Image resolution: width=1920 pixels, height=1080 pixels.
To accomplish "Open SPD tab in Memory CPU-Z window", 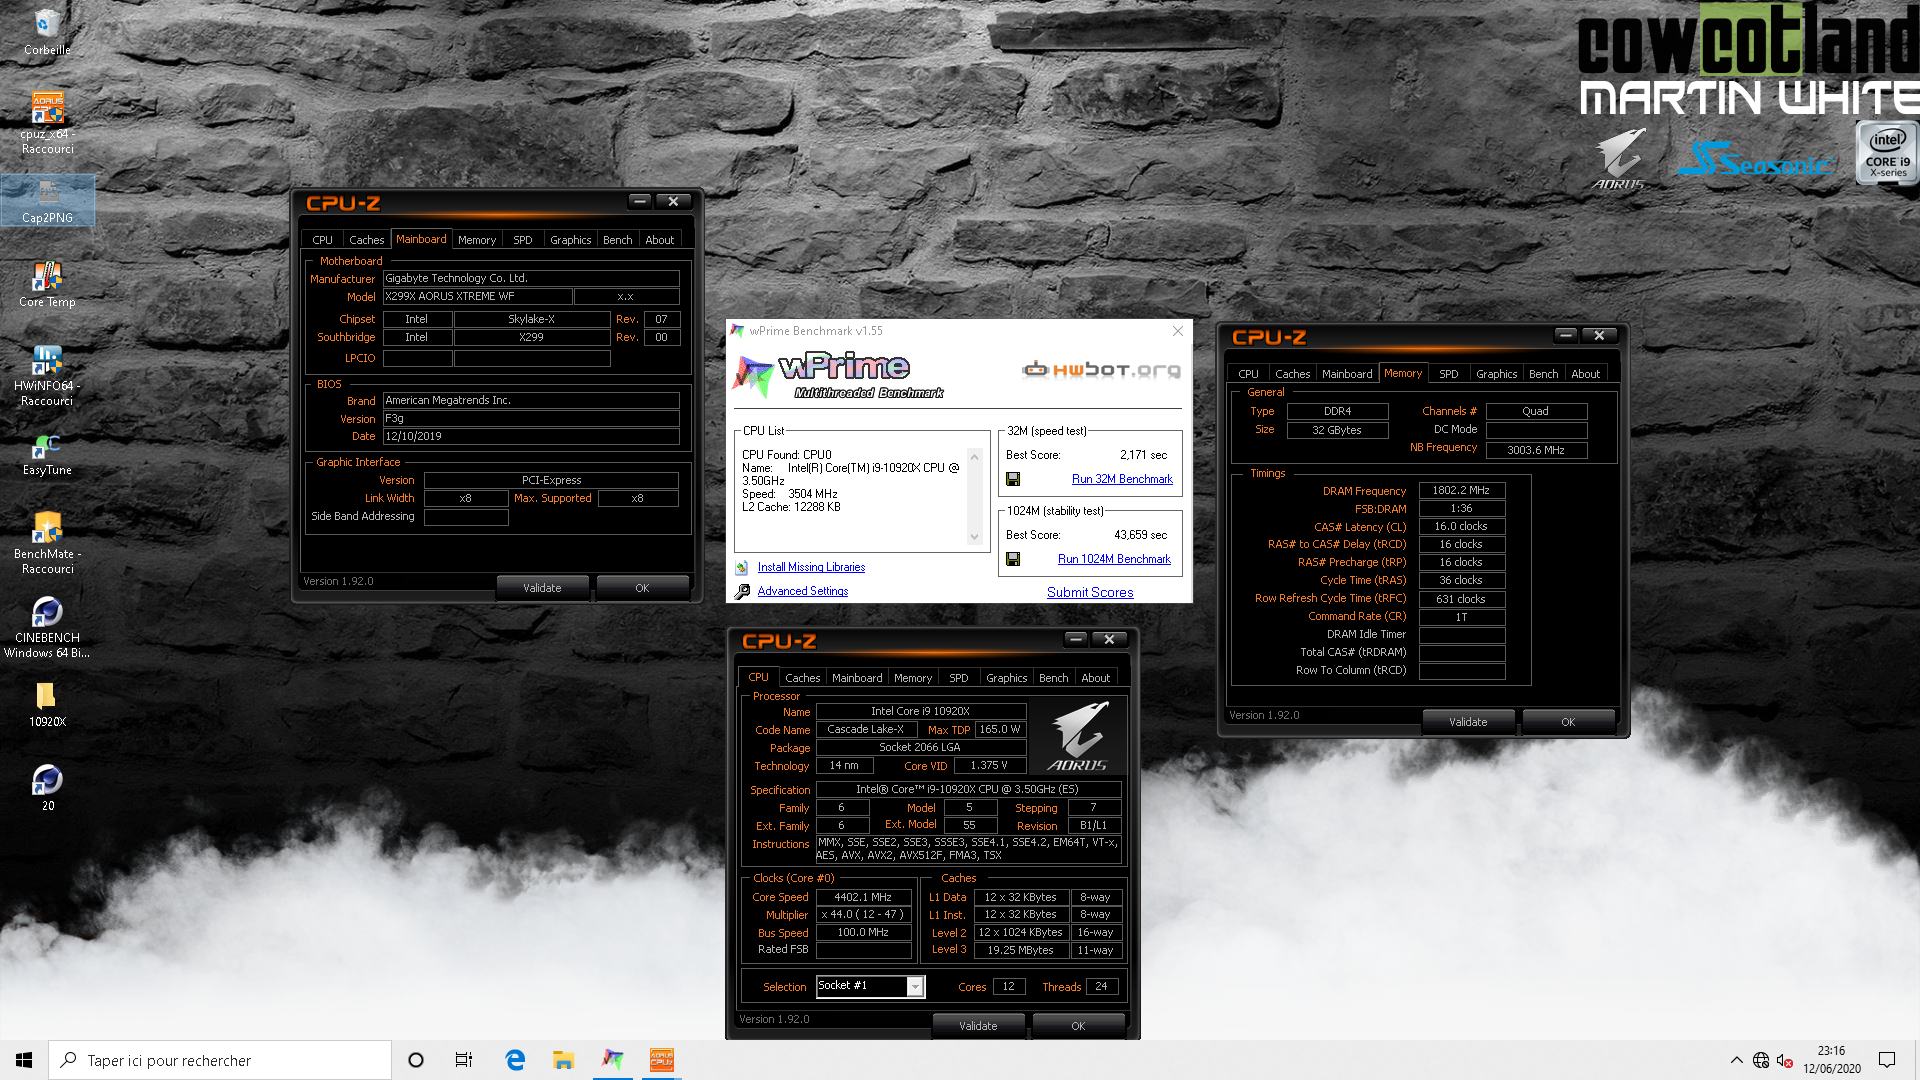I will [1449, 374].
